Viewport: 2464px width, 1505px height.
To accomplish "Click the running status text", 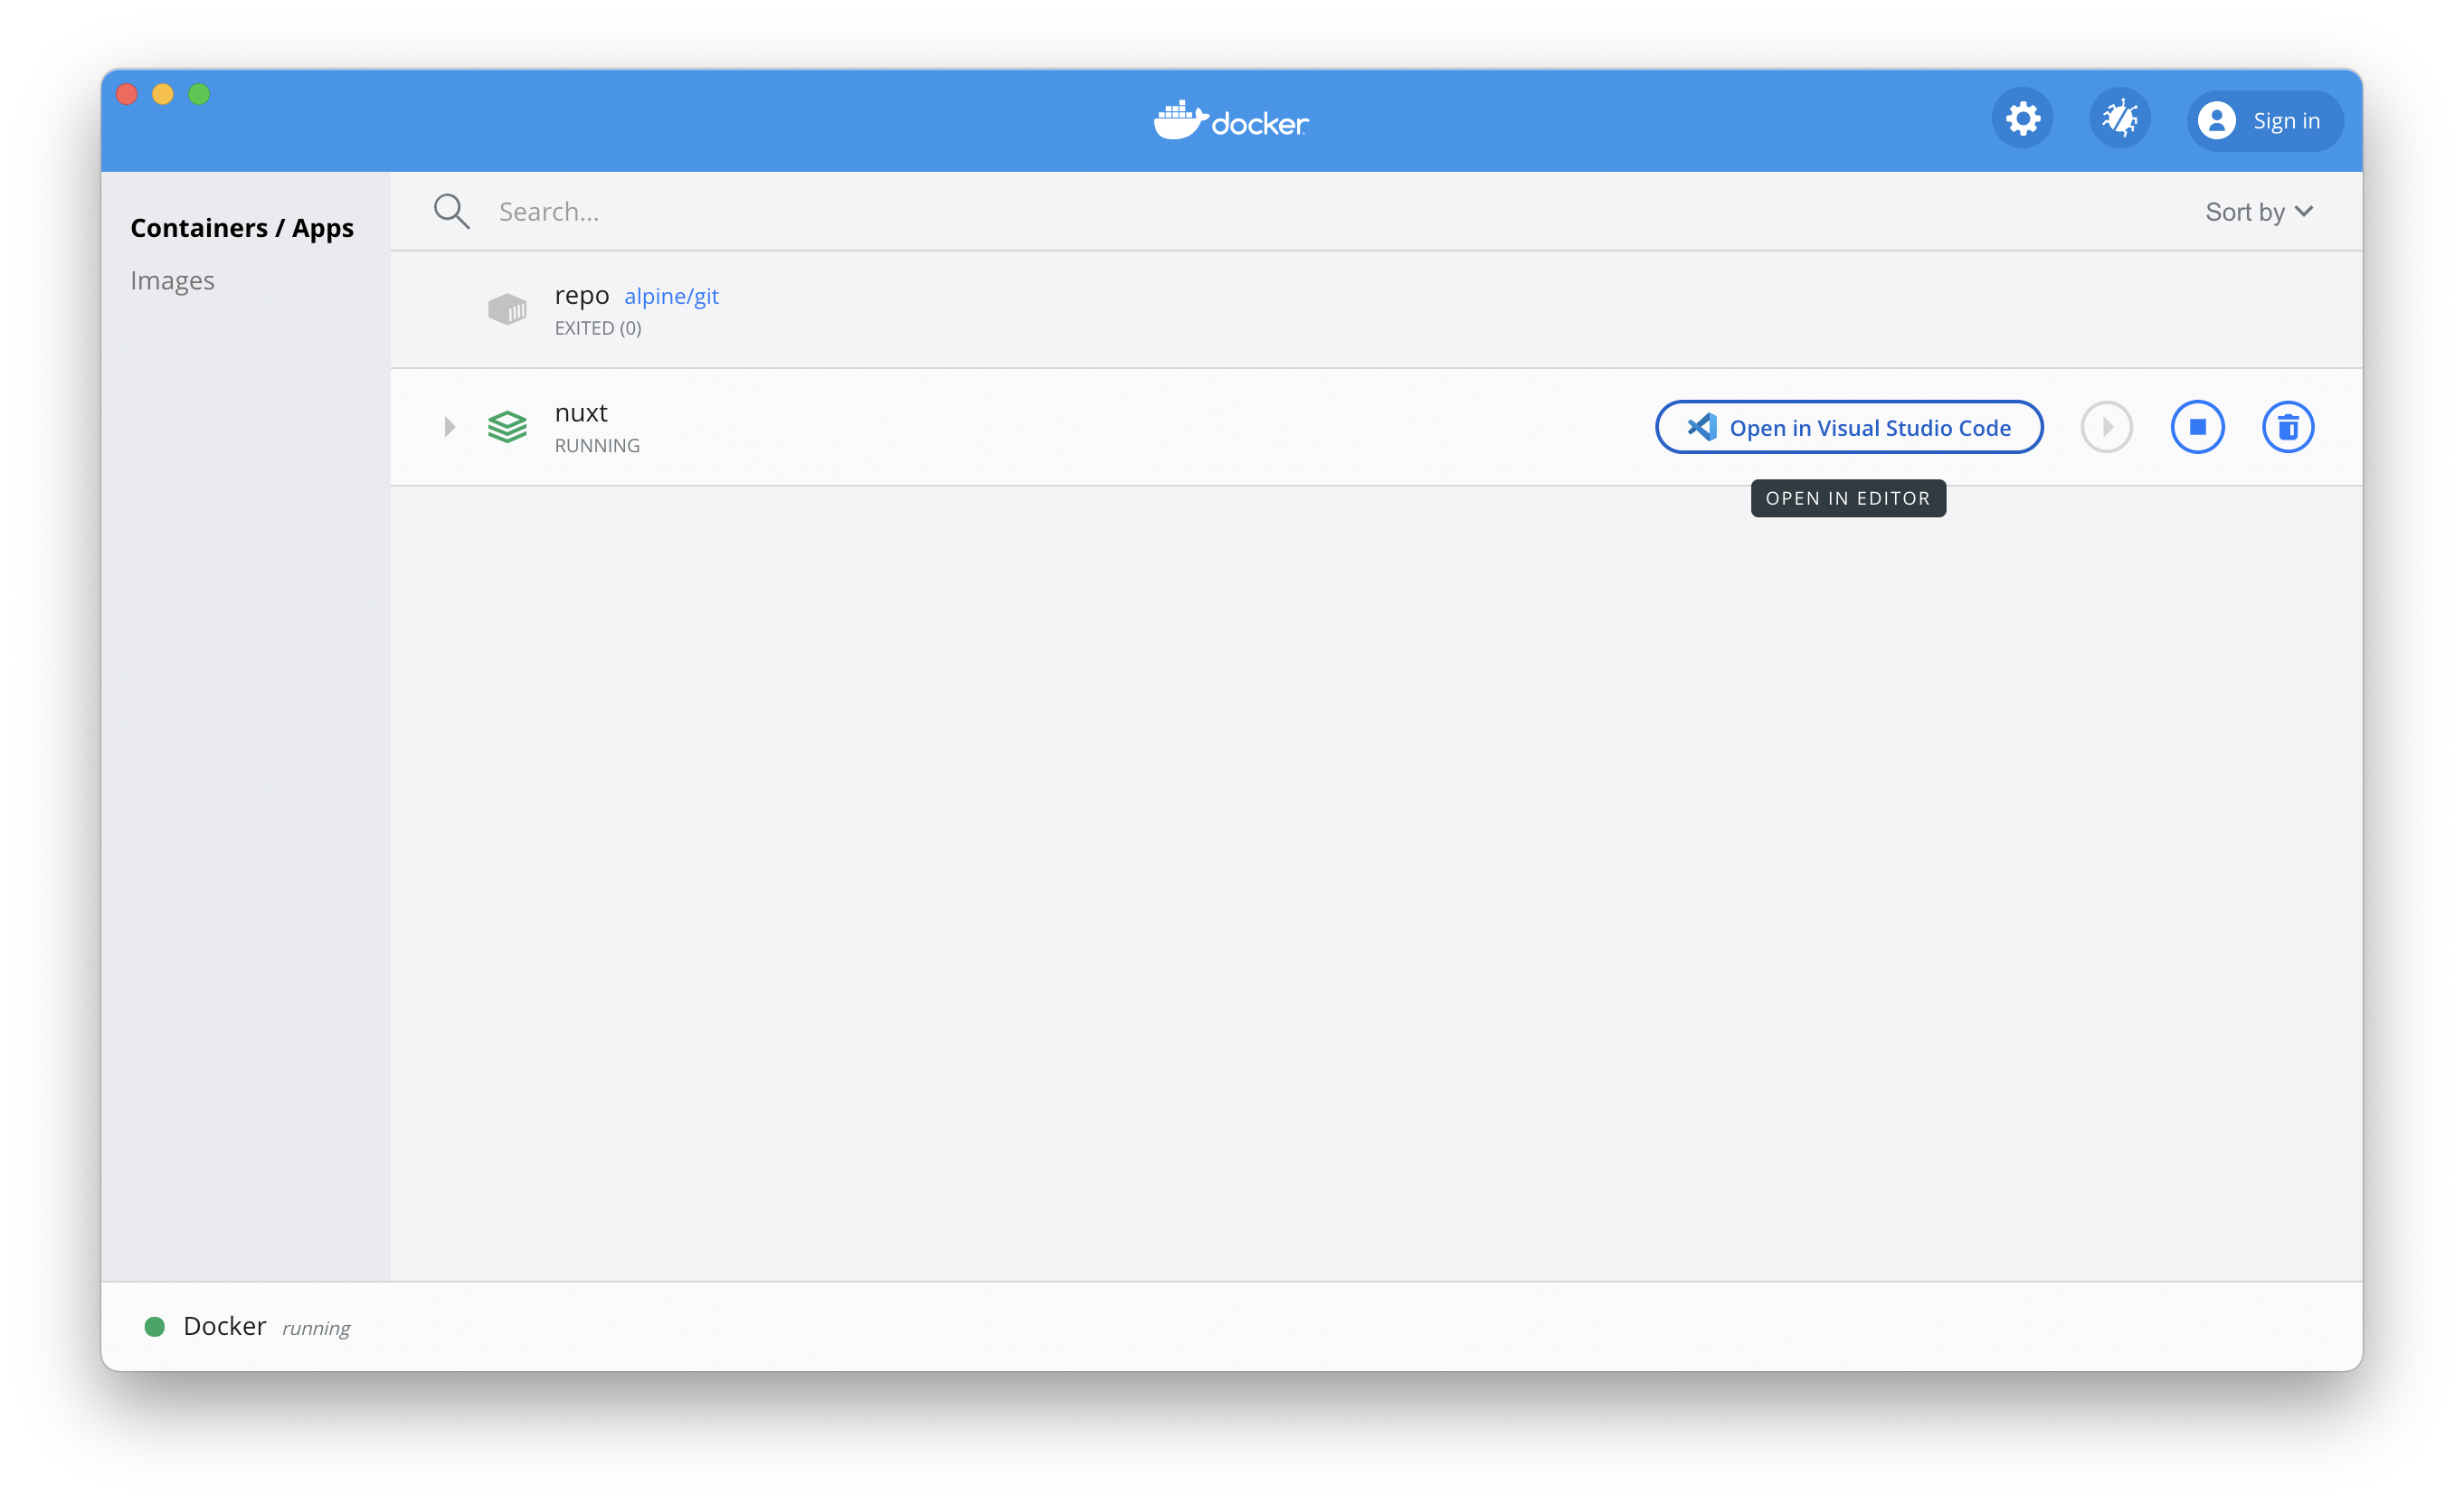I will click(x=316, y=1328).
